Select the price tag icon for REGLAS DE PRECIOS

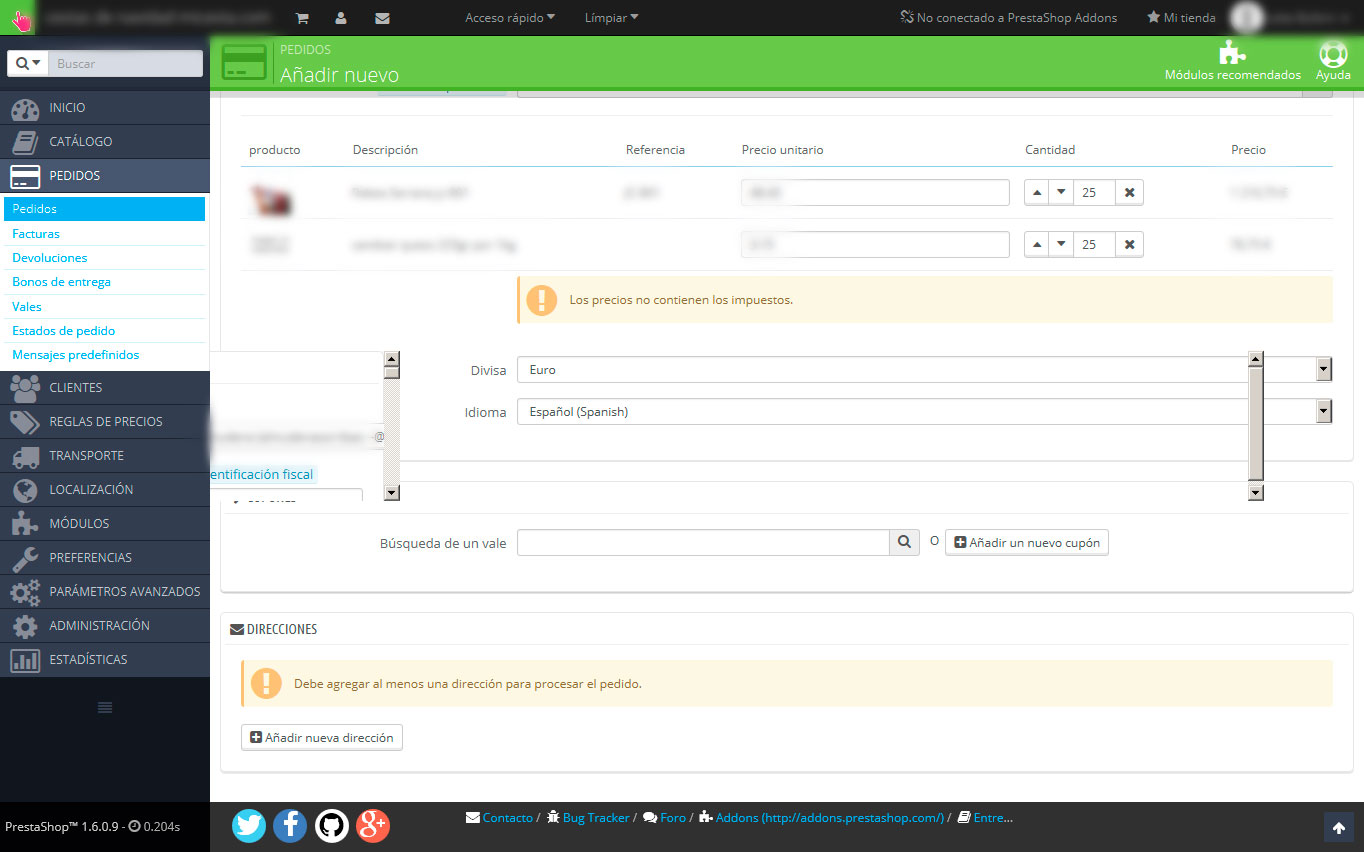tap(25, 422)
